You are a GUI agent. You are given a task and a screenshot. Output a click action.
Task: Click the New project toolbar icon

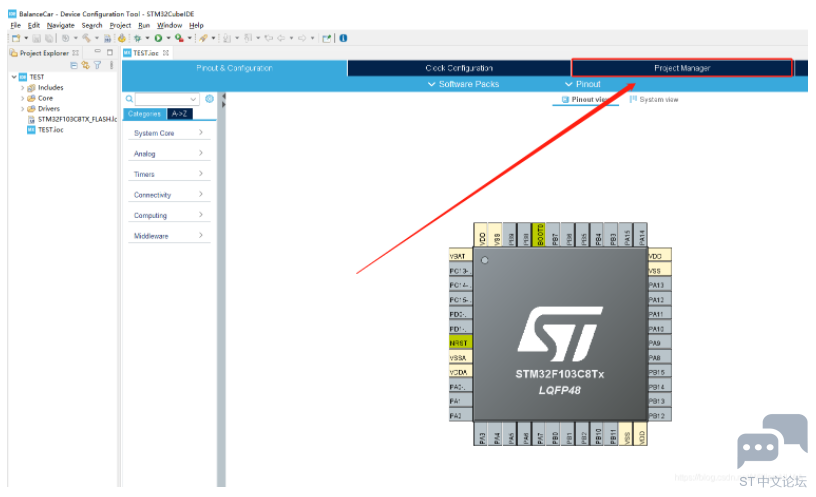[x=16, y=38]
